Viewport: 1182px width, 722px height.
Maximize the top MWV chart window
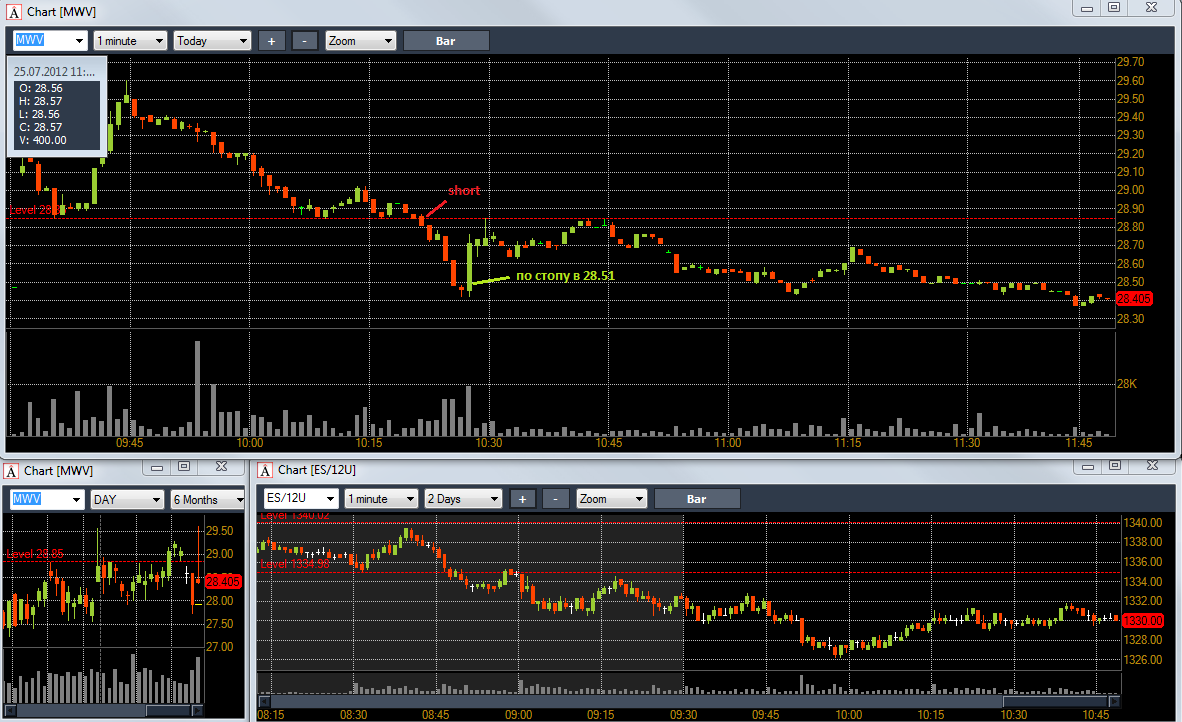click(1114, 7)
